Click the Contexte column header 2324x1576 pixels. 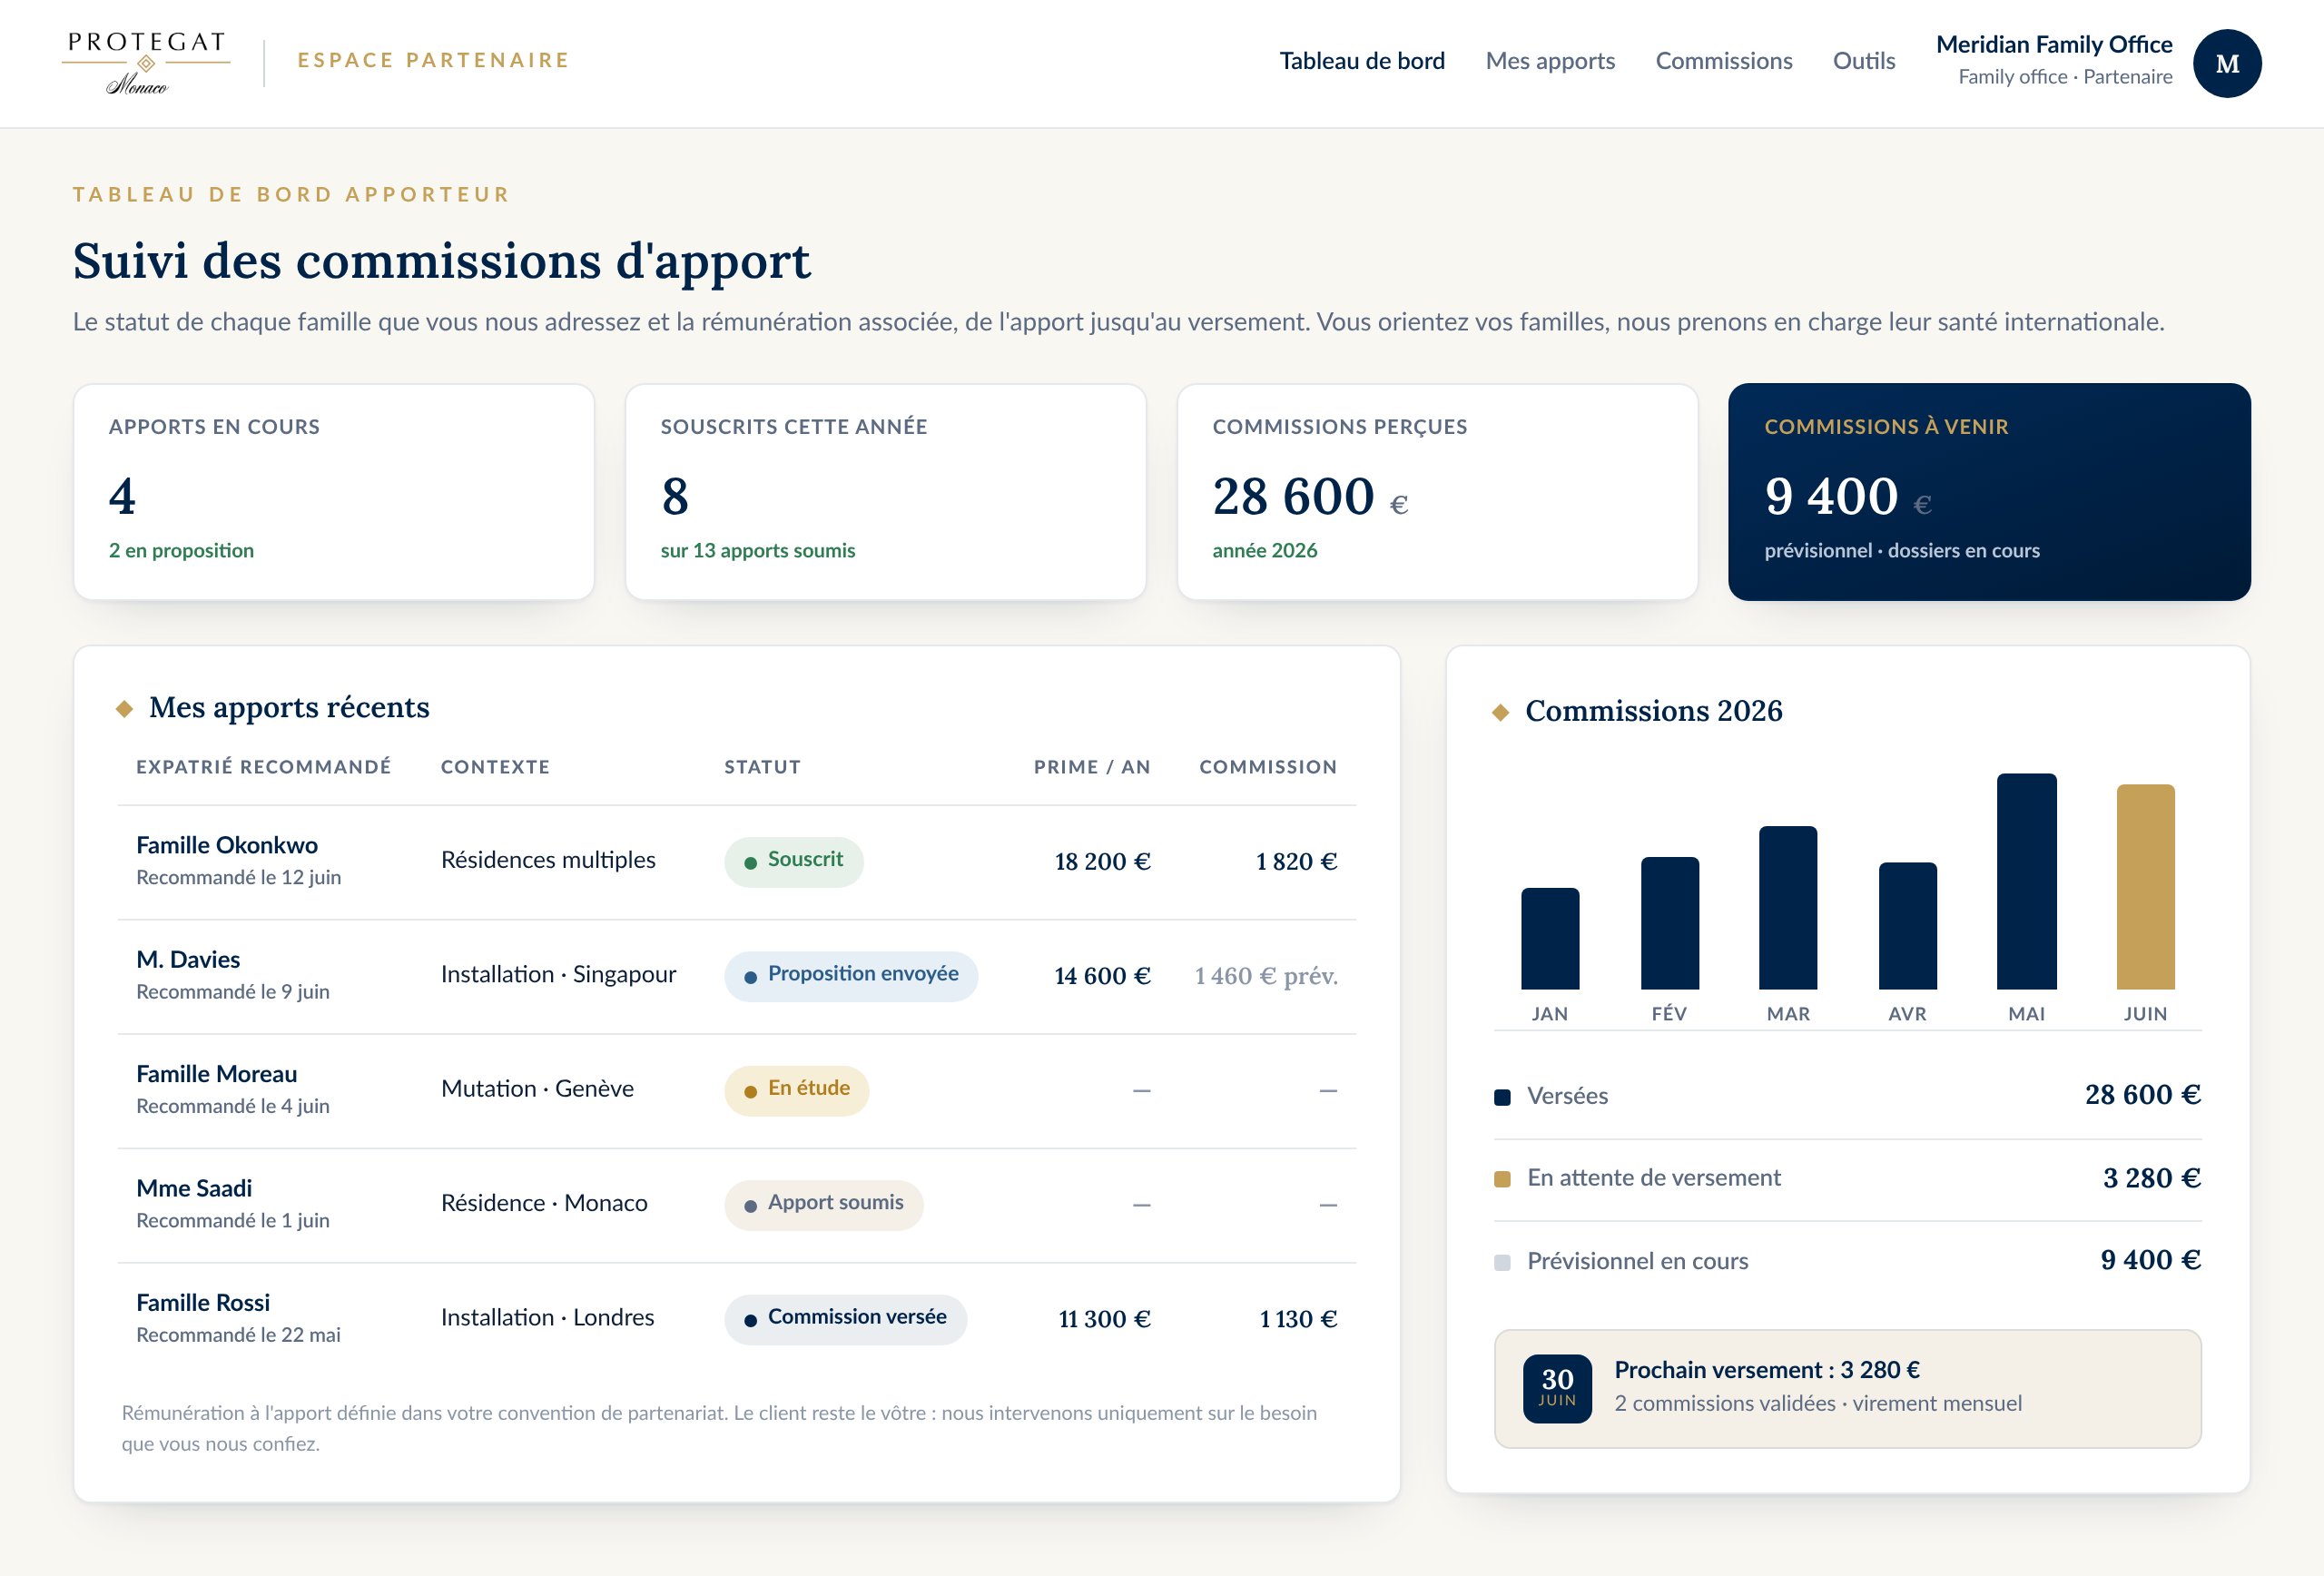[x=495, y=767]
